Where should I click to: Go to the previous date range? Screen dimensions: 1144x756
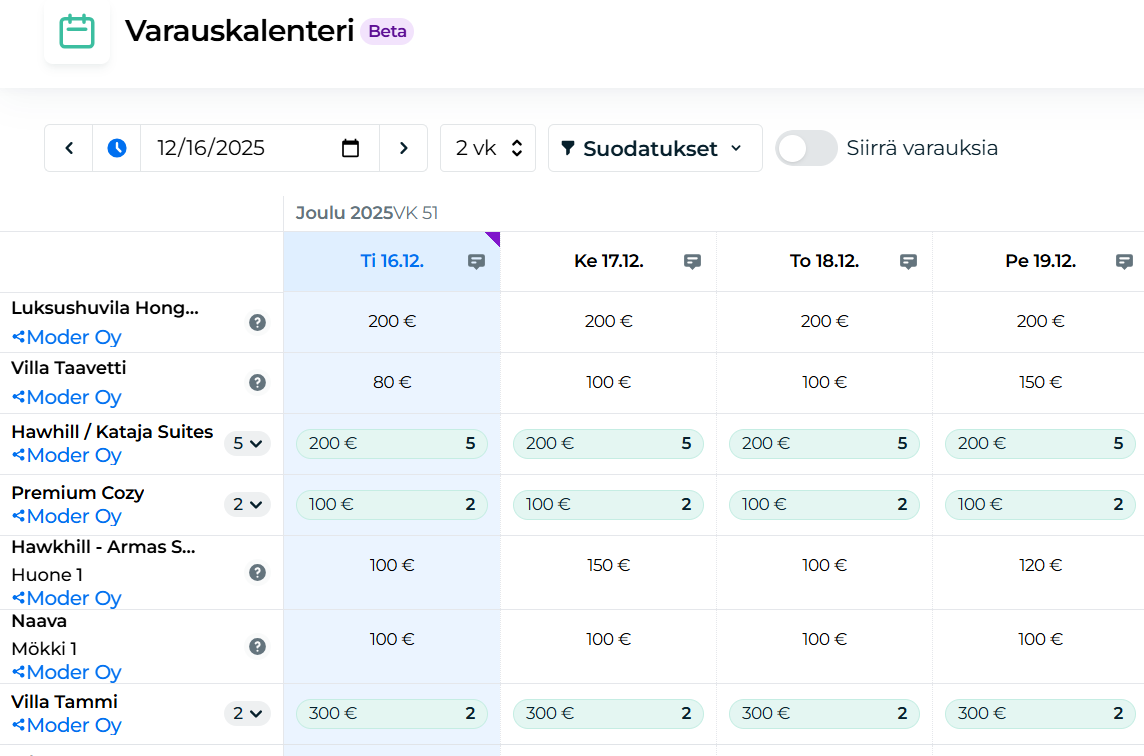[68, 147]
